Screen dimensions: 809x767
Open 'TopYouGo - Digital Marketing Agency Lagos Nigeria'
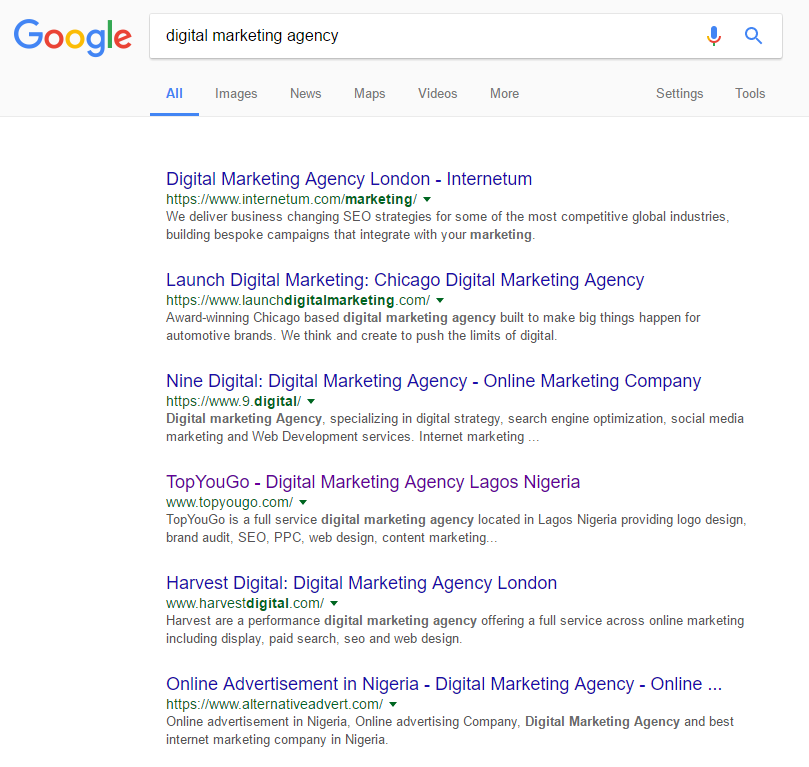(x=373, y=482)
